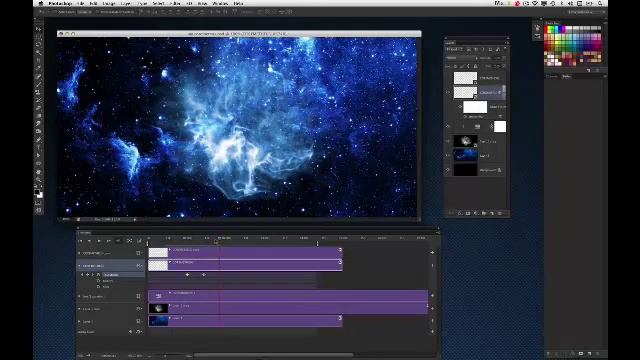The width and height of the screenshot is (640, 360).
Task: Click the delete layer trash icon
Action: 500,213
